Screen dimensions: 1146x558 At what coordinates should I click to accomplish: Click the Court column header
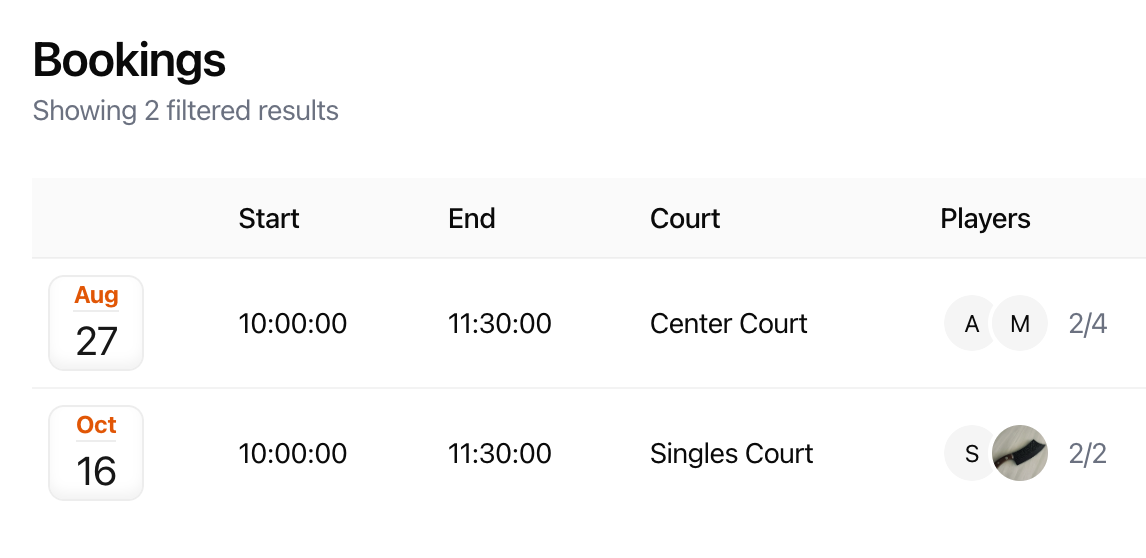click(685, 218)
